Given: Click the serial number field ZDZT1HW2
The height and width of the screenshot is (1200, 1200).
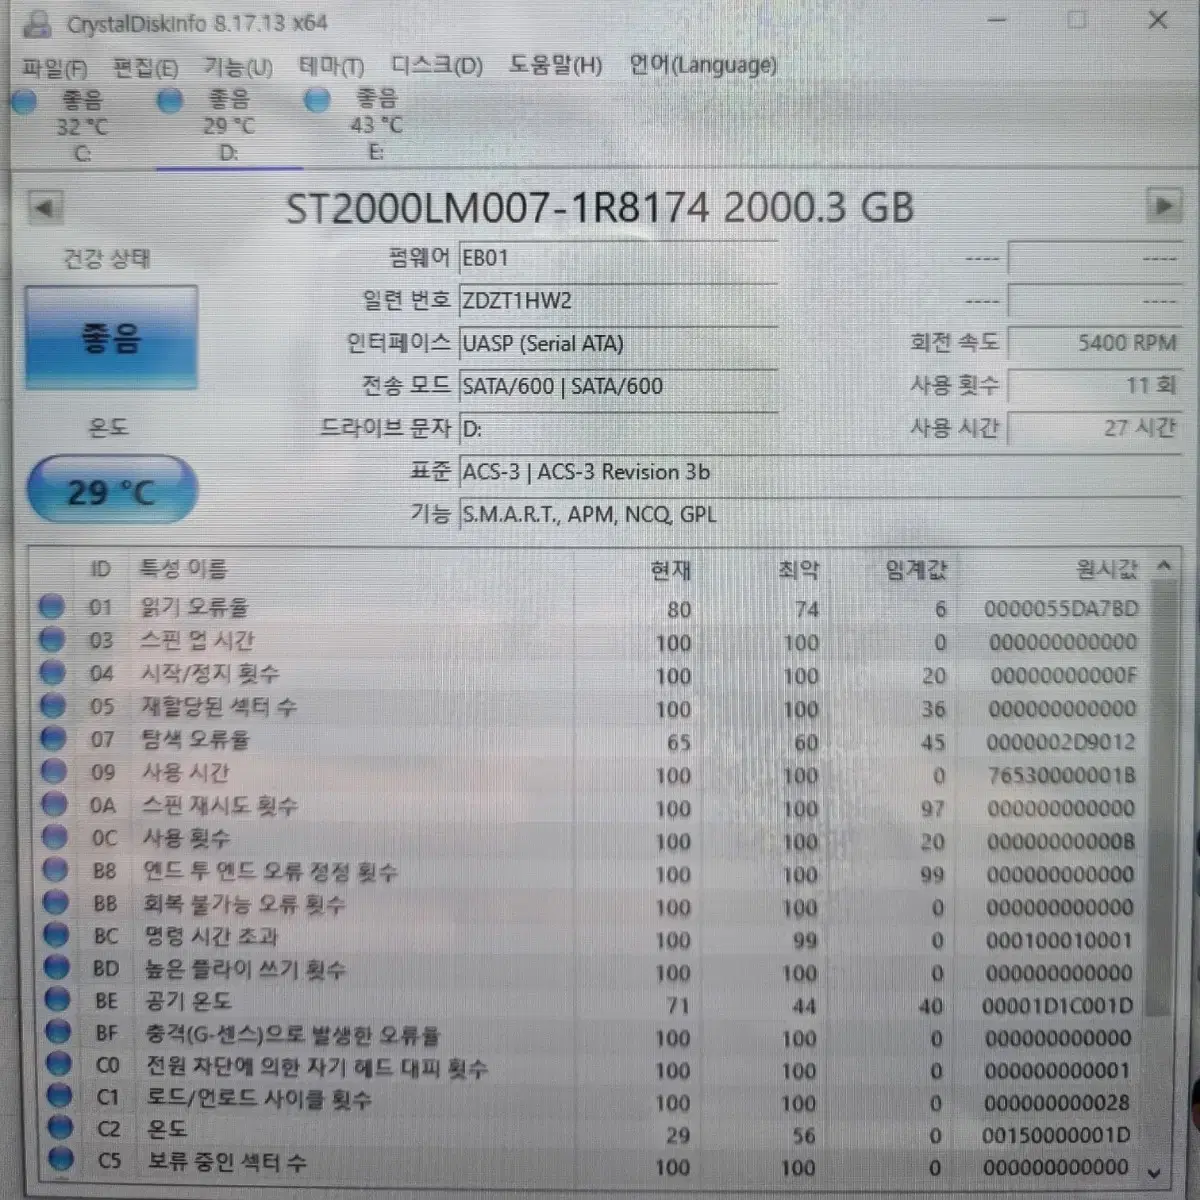Looking at the screenshot, I should 617,300.
